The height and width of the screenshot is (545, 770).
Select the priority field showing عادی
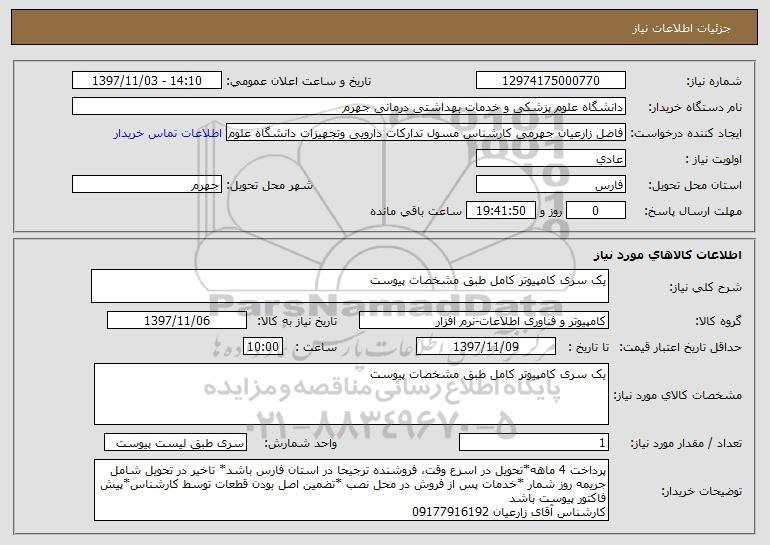[550, 159]
